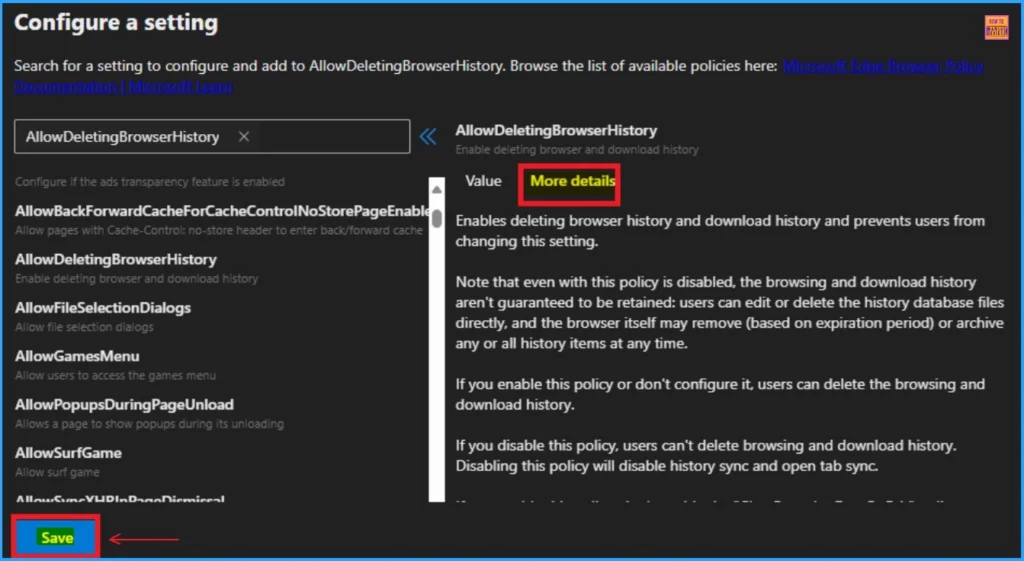Click the 'Allow surf game' description
The width and height of the screenshot is (1024, 561).
(57, 472)
